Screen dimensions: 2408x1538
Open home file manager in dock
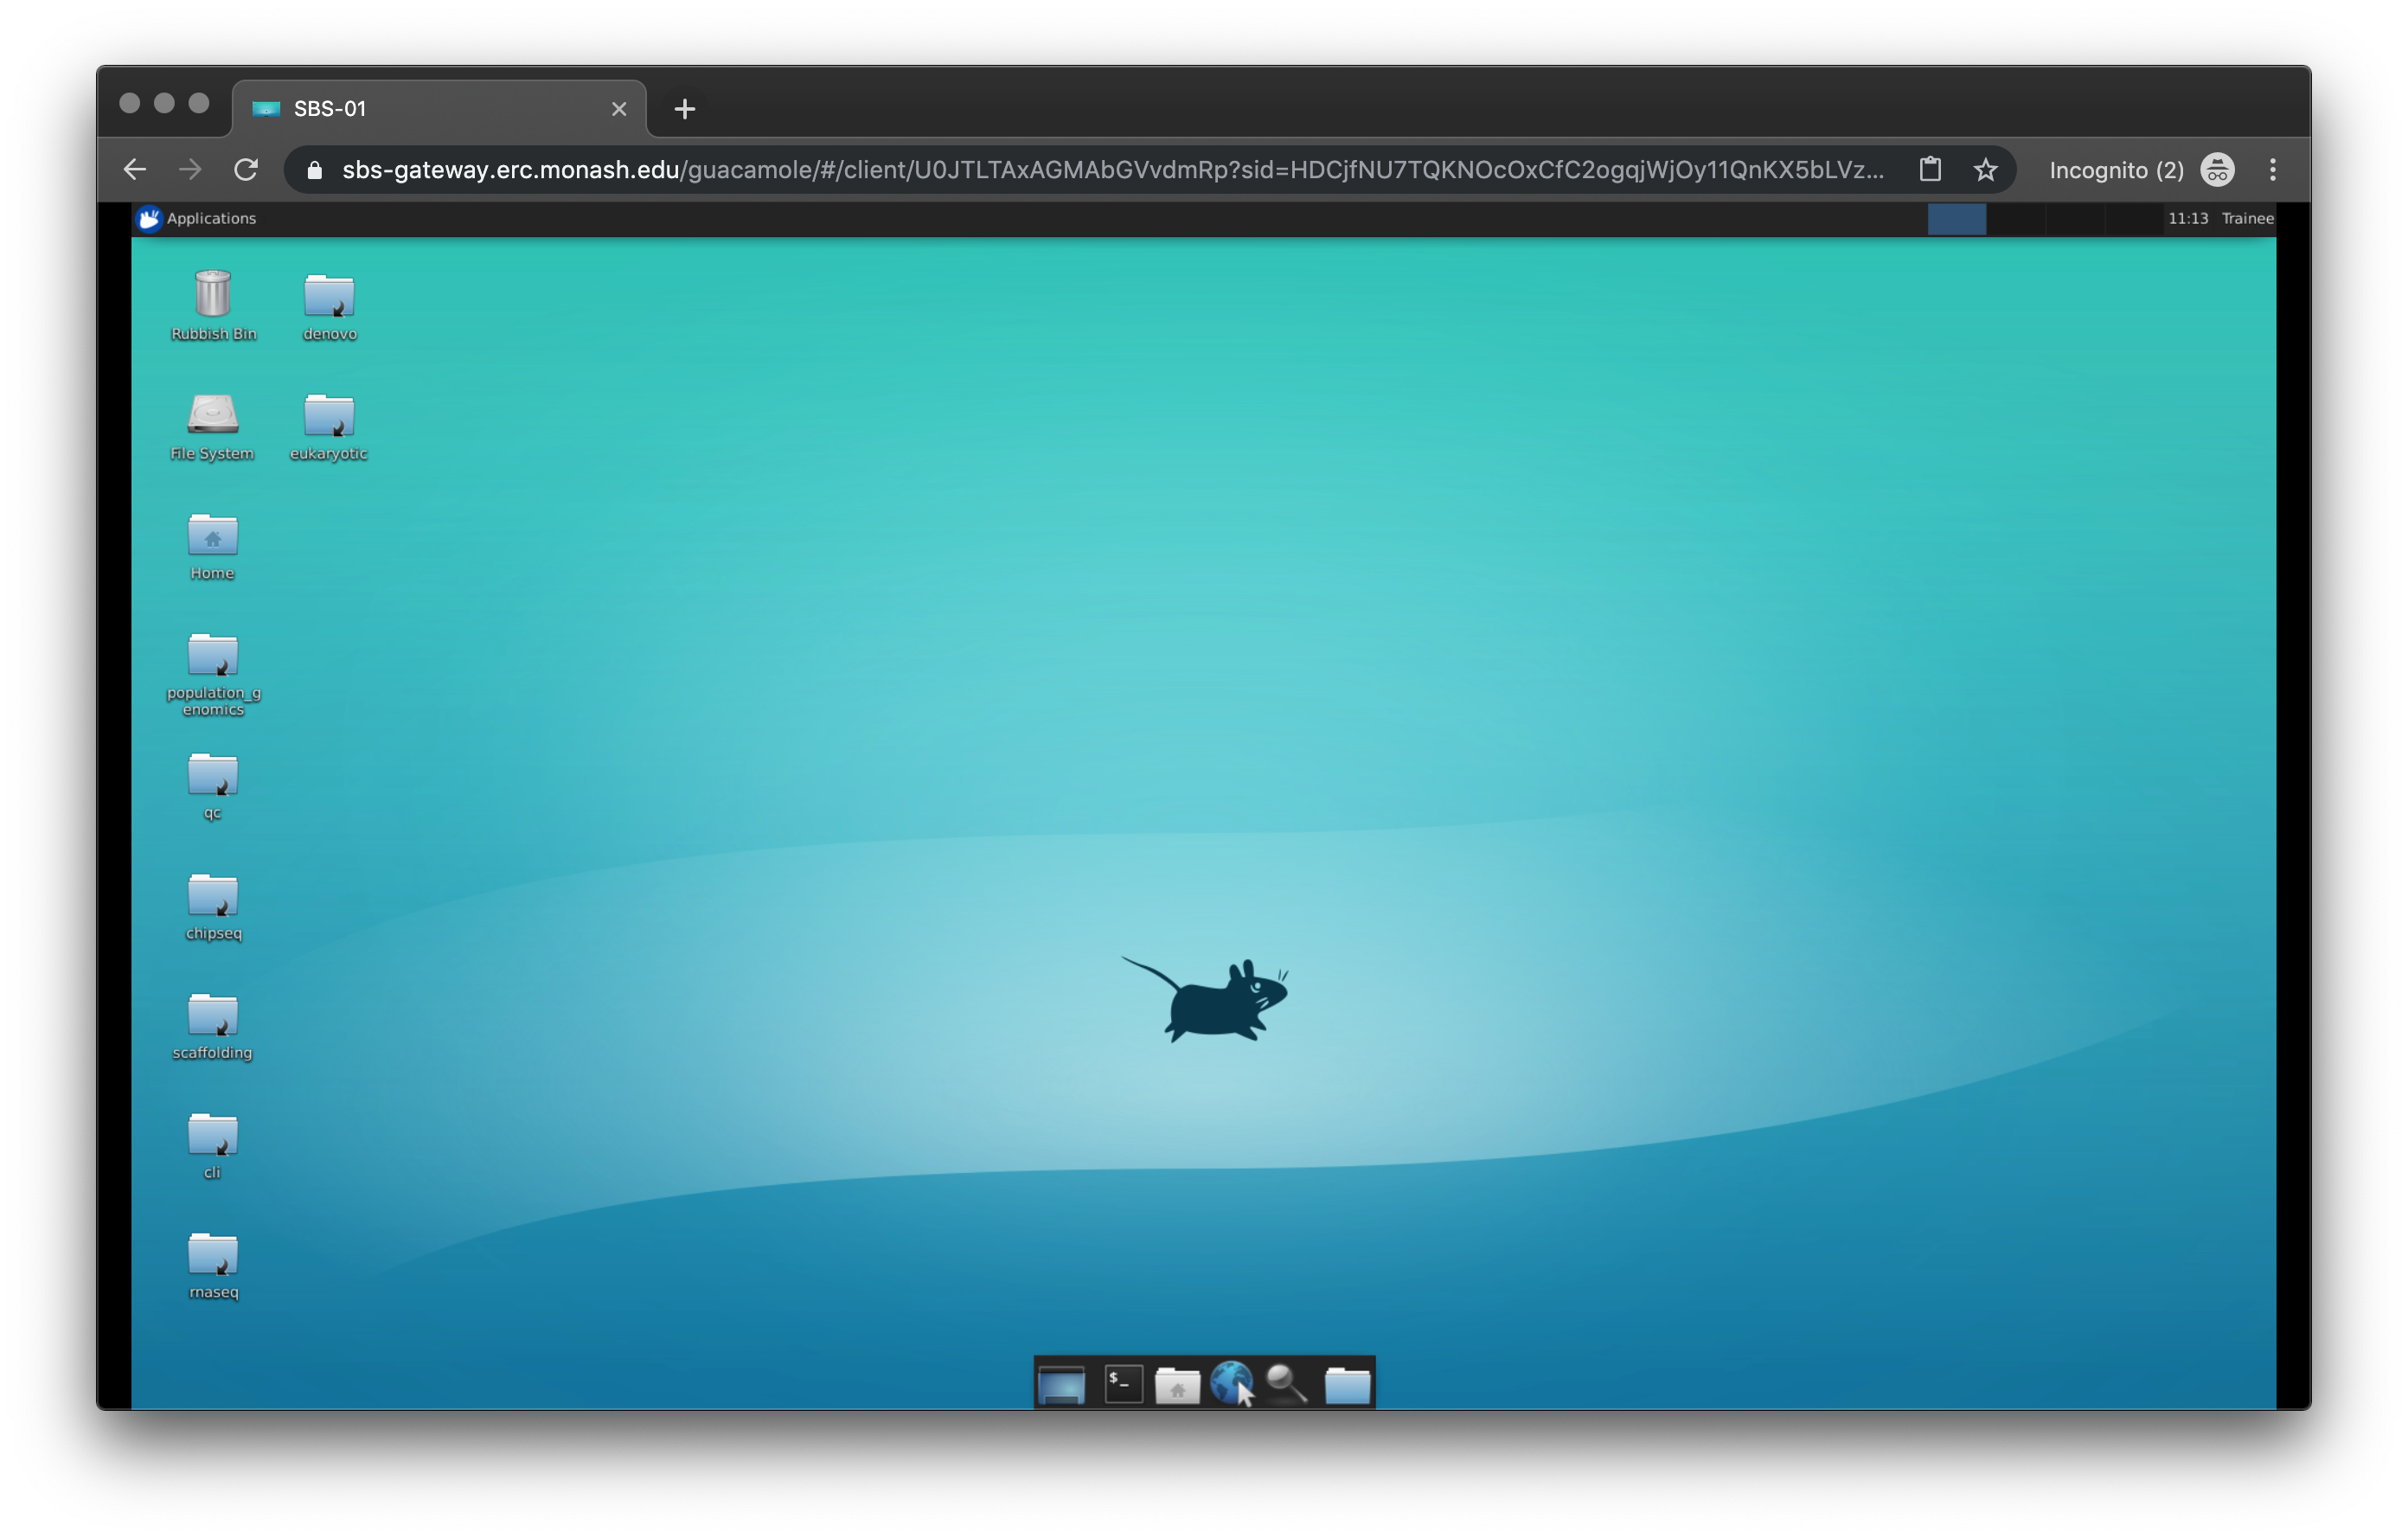pyautogui.click(x=1177, y=1385)
